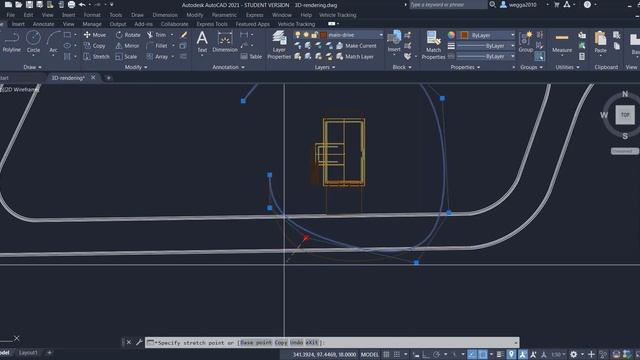The height and width of the screenshot is (360, 640).
Task: Expand the Annotation panel
Action: pos(228,67)
